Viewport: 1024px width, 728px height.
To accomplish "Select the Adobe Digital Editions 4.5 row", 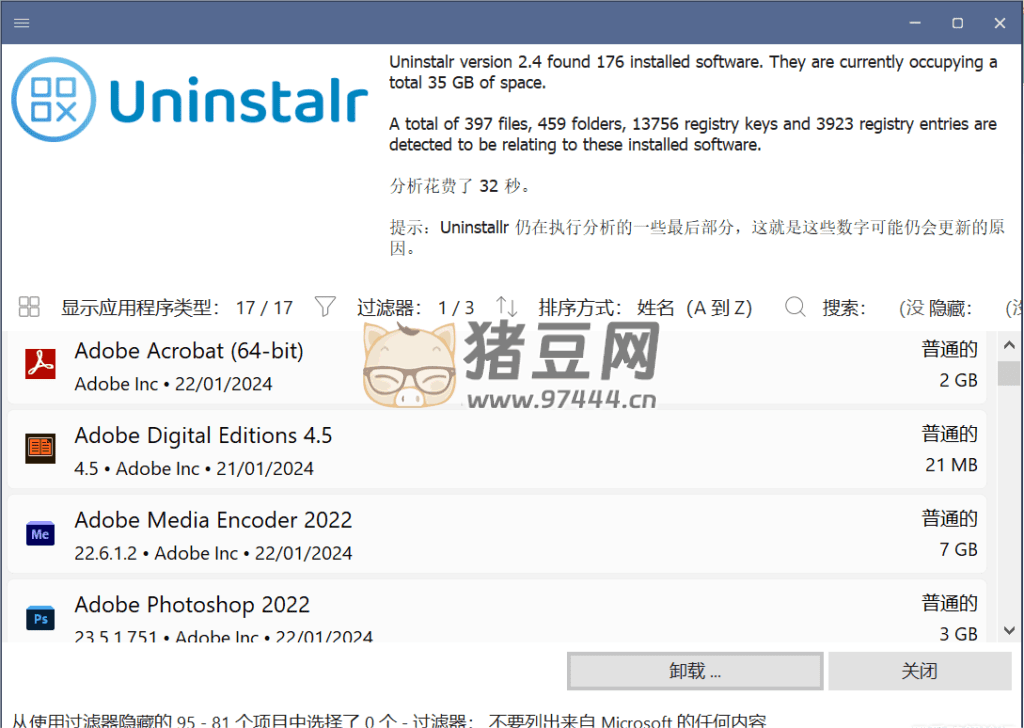I will [496, 449].
